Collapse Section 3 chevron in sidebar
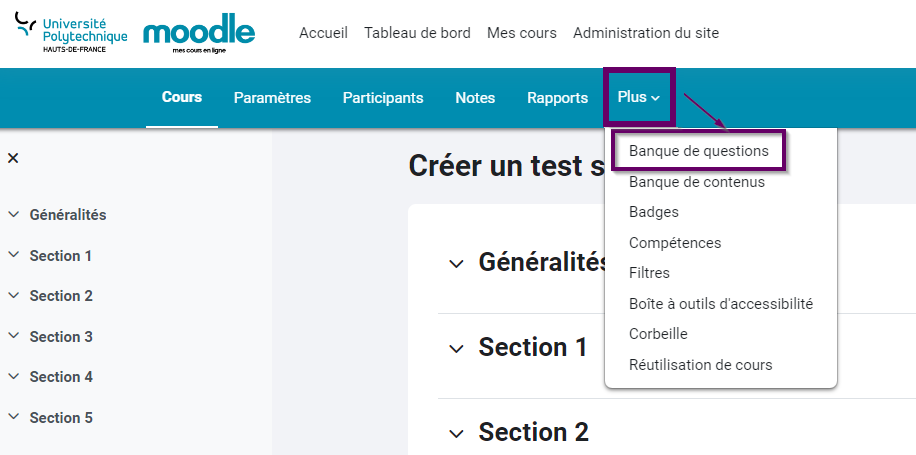 (13, 336)
